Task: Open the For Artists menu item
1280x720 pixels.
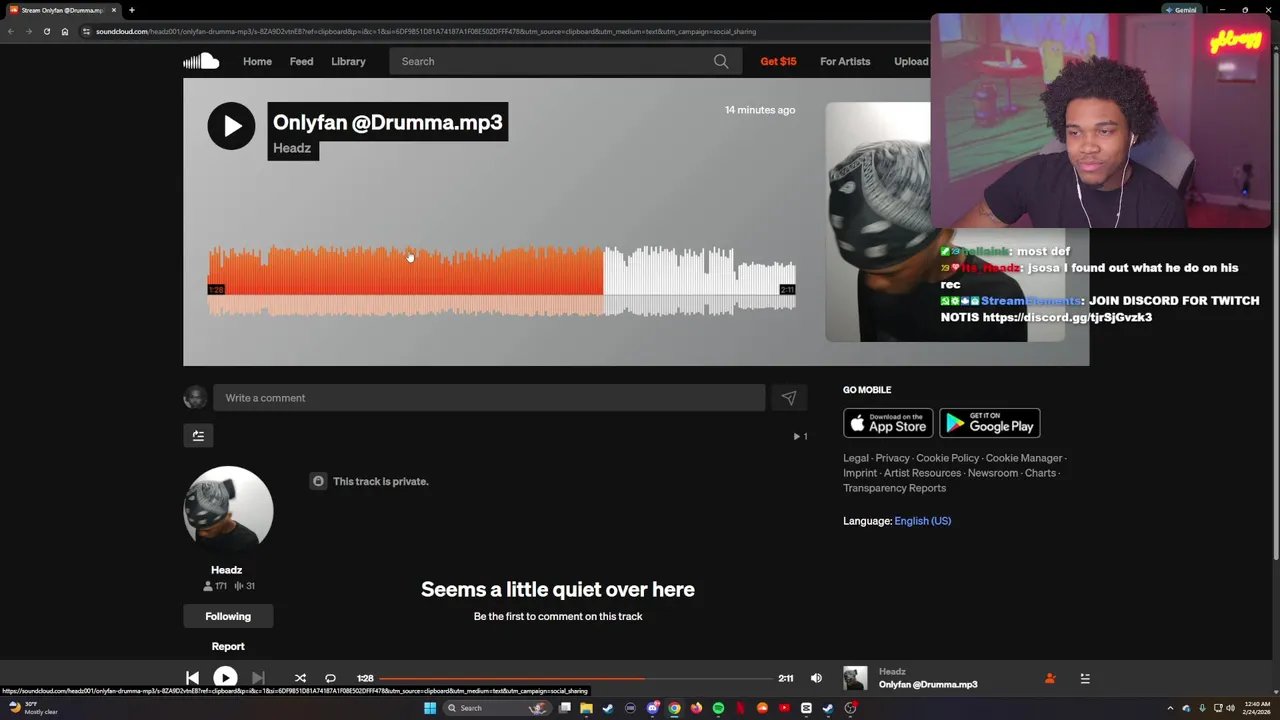Action: [845, 61]
